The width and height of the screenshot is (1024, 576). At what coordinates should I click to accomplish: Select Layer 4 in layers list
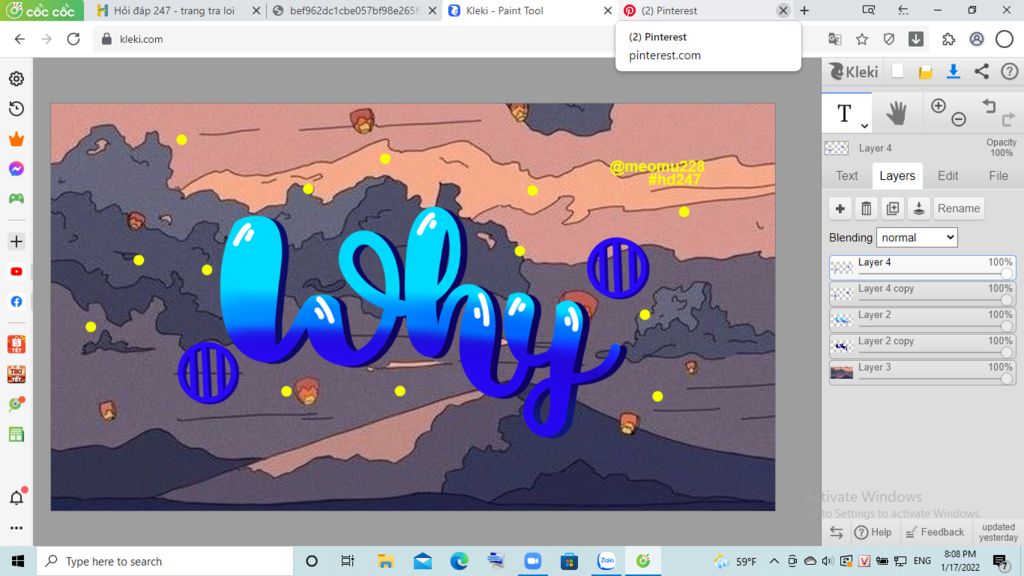922,267
